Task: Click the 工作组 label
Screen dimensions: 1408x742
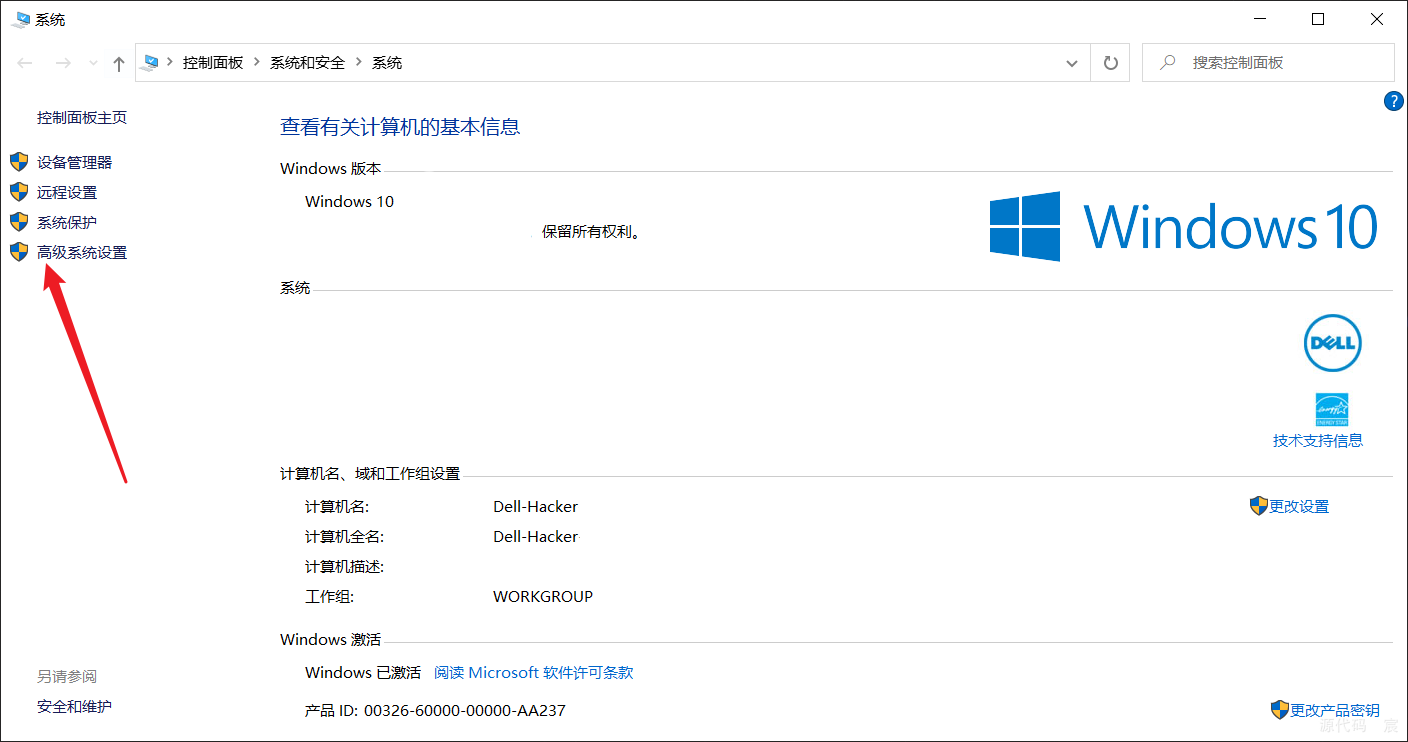Action: point(330,596)
